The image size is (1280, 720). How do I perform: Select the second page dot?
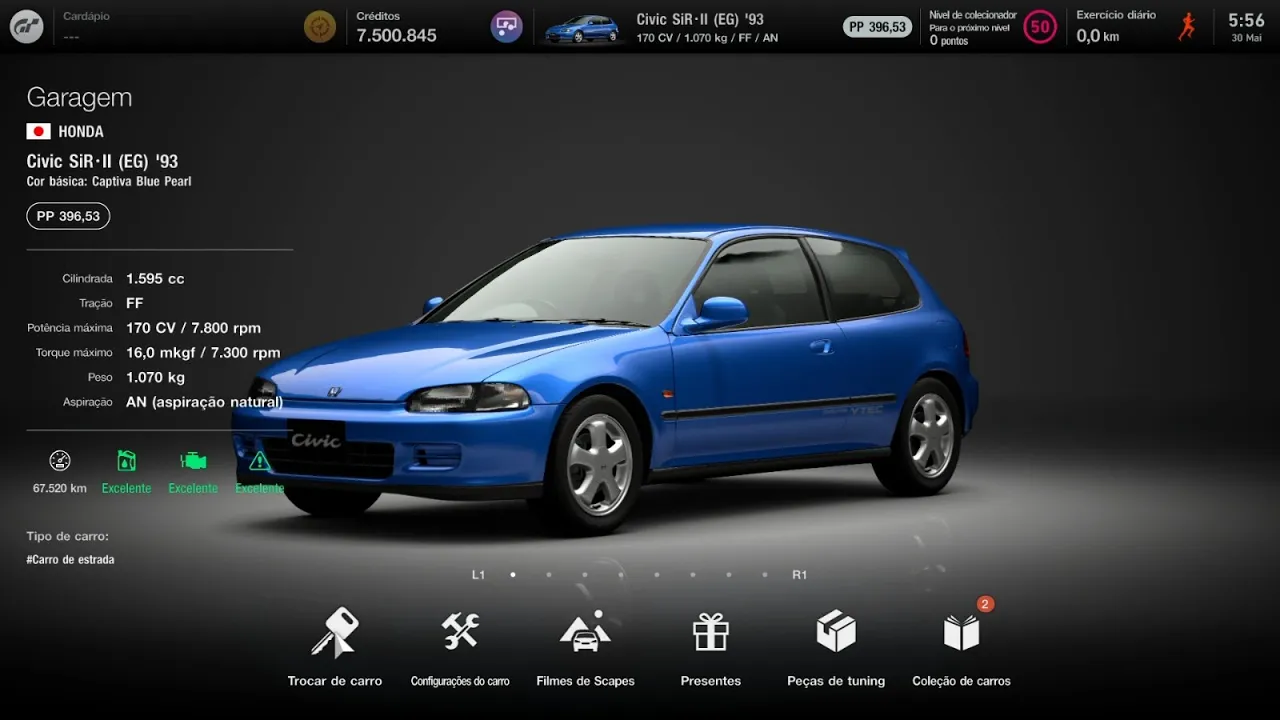click(549, 575)
